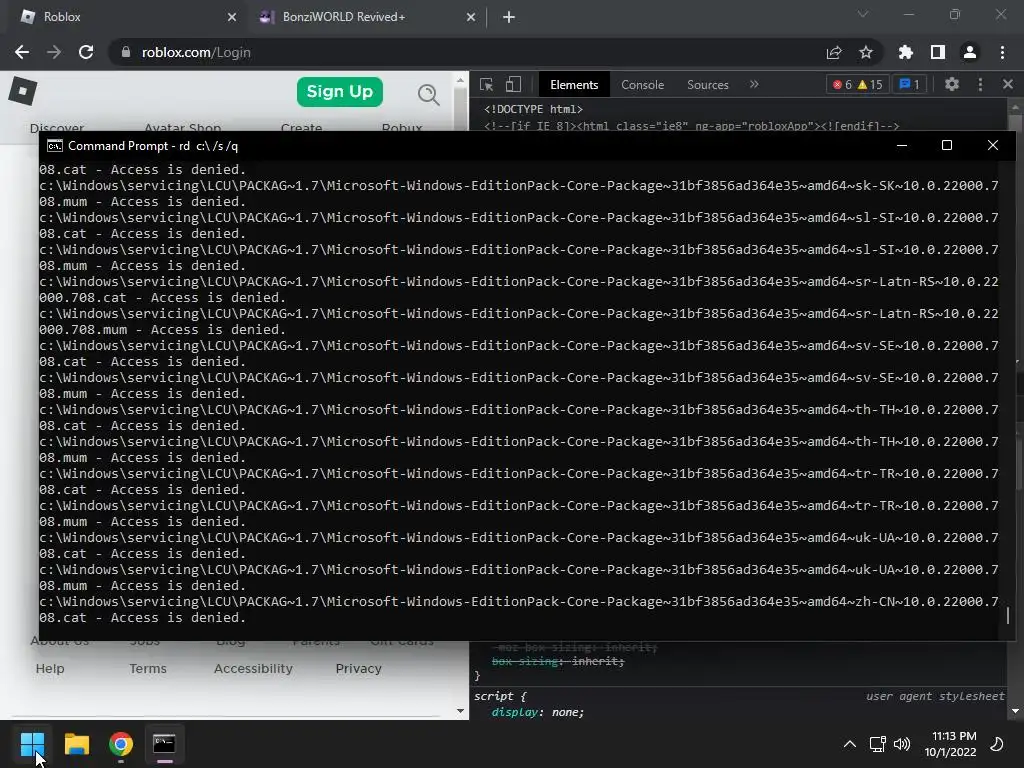The height and width of the screenshot is (768, 1024).
Task: Click the focus assist moon icon
Action: [x=997, y=744]
